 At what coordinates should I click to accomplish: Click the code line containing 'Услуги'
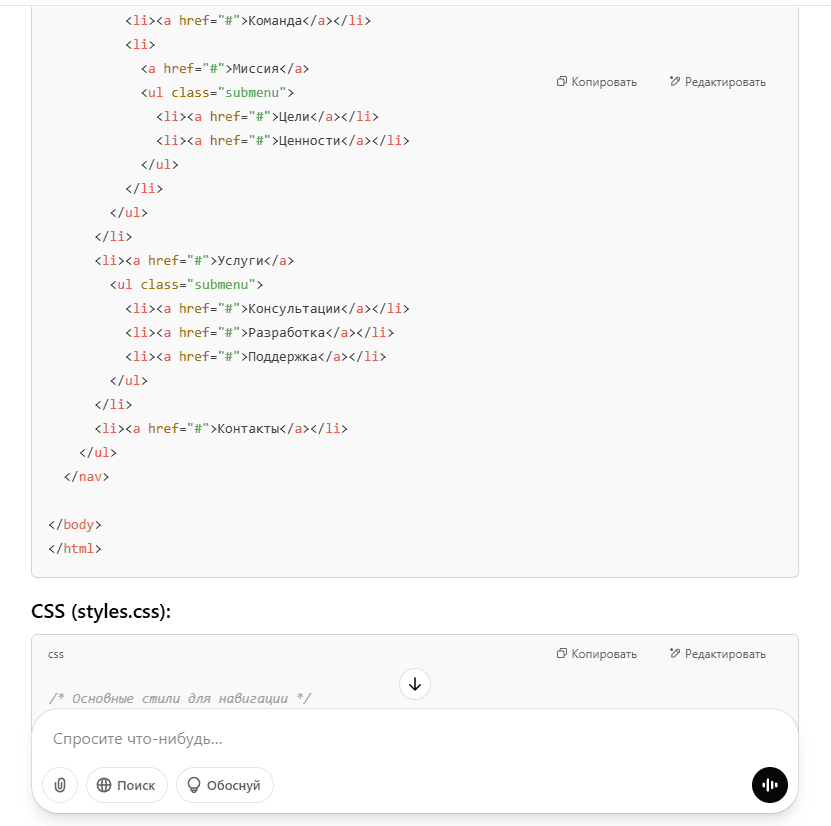click(x=194, y=261)
